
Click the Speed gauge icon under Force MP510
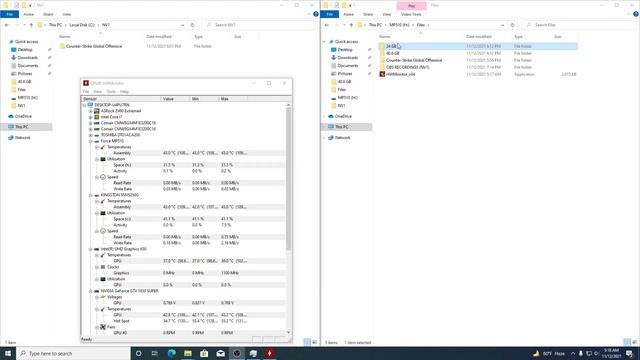click(103, 177)
